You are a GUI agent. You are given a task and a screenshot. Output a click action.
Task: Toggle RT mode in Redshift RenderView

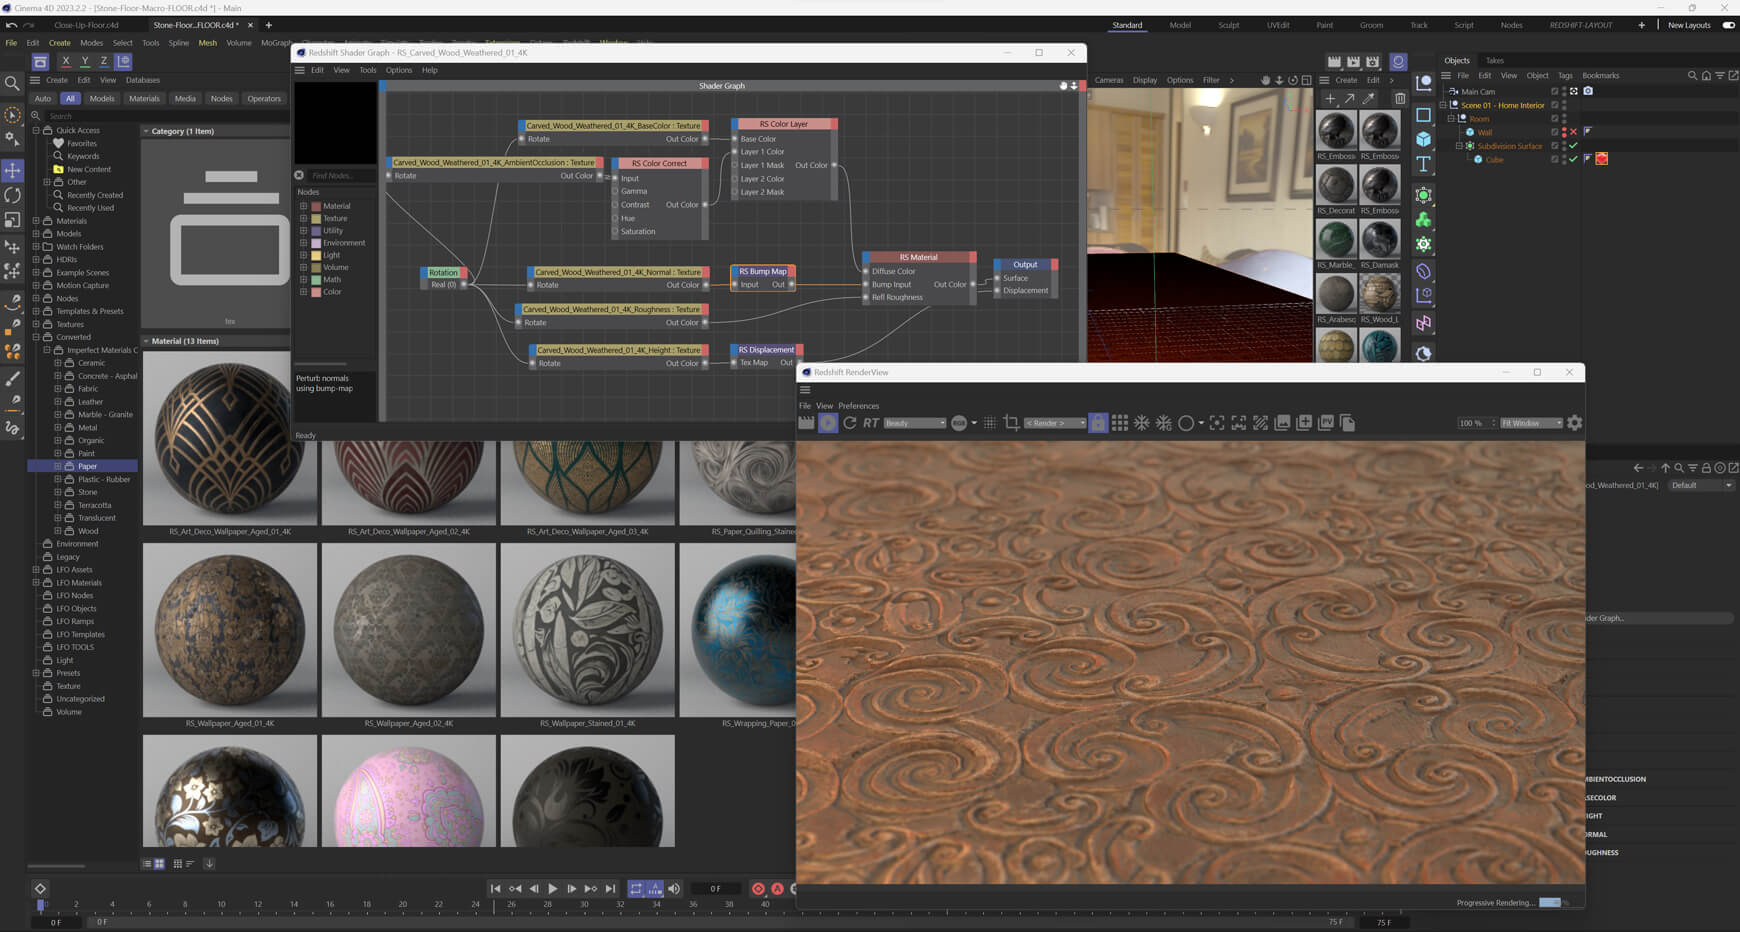[871, 423]
